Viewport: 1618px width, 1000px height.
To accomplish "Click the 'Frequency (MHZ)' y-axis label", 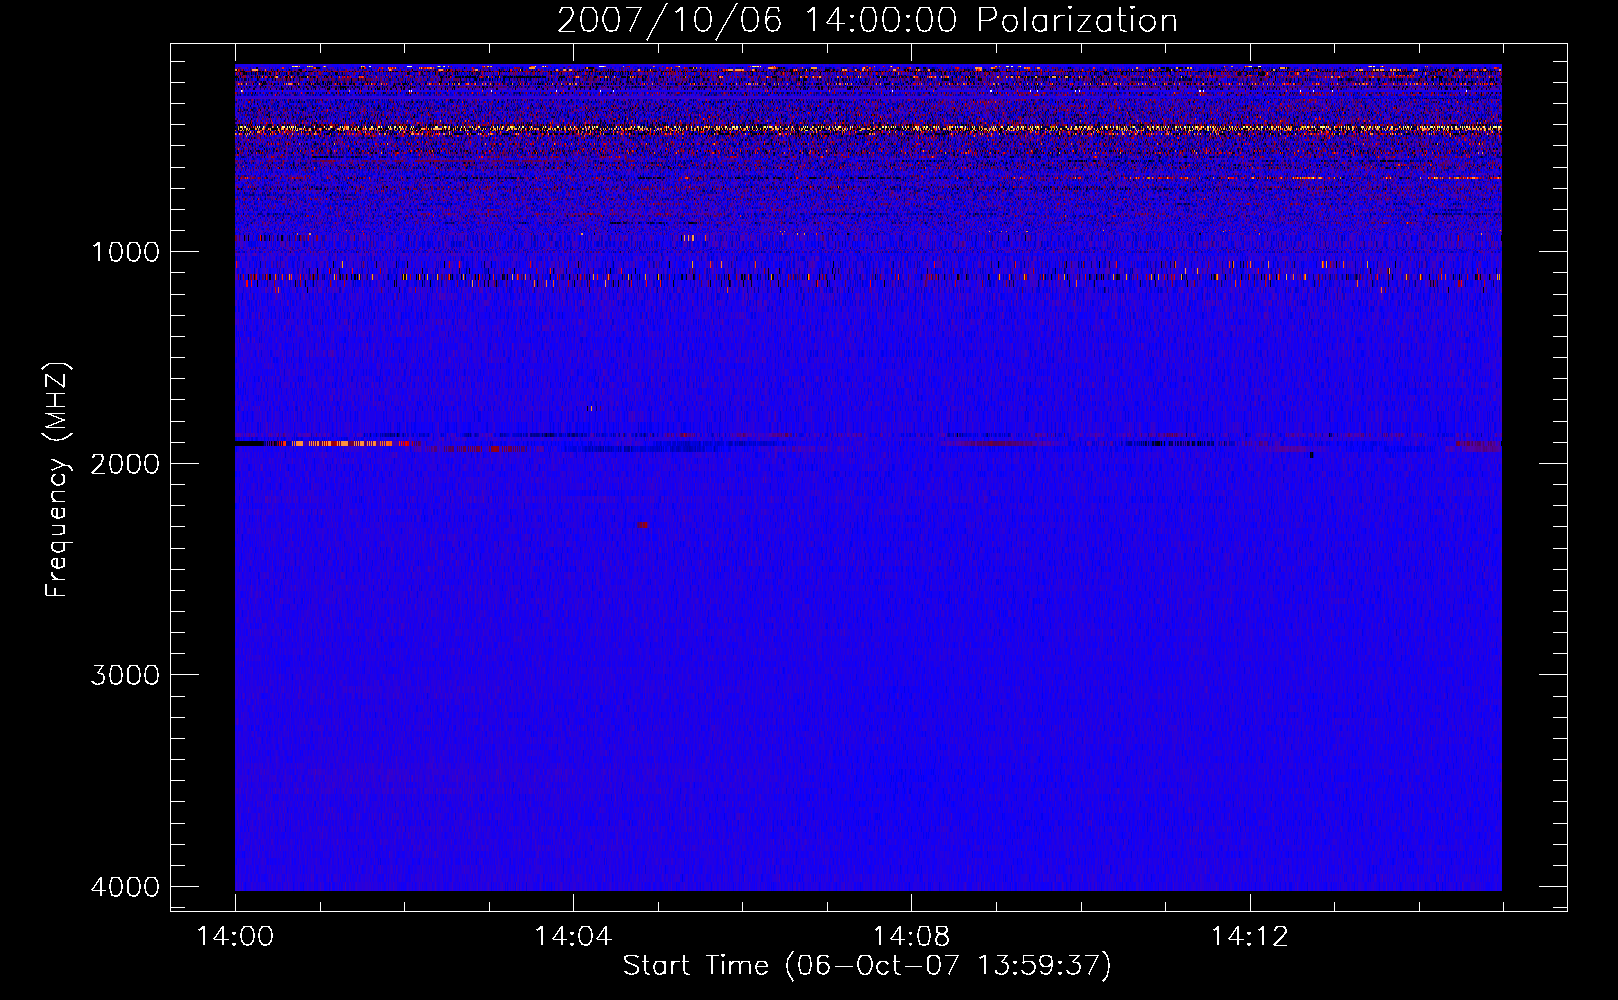I will 57,480.
